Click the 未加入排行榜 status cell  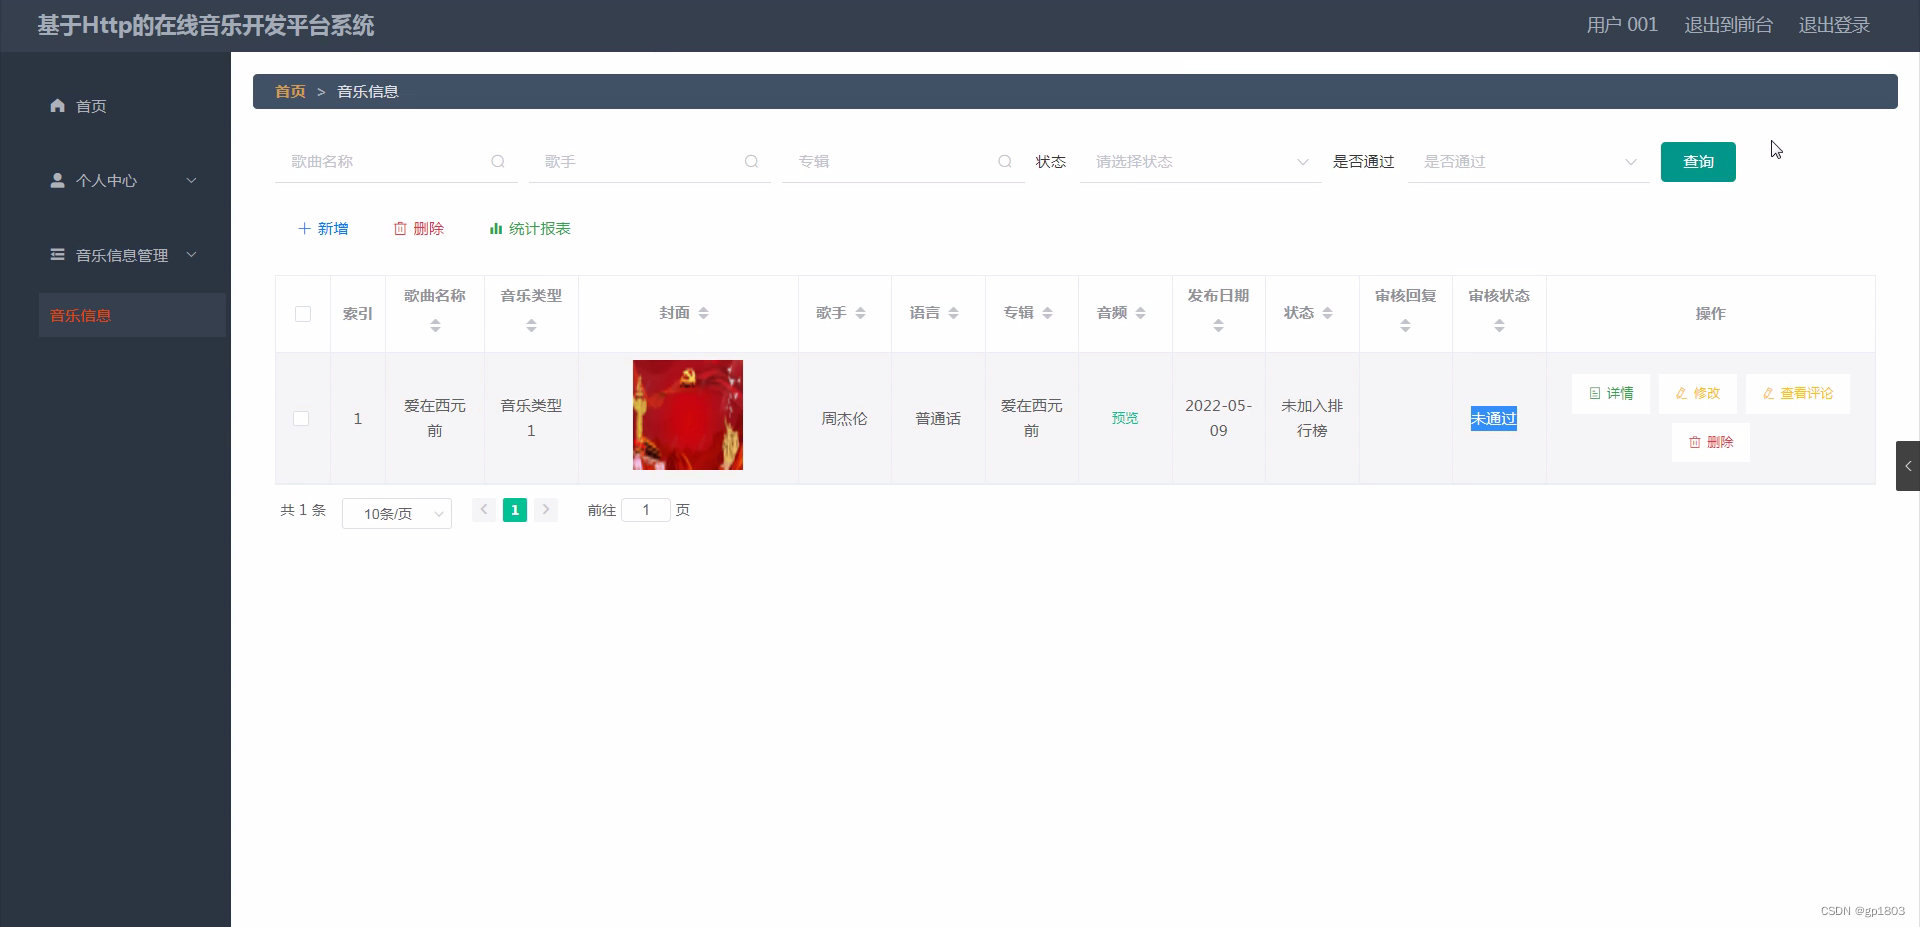[x=1312, y=418]
